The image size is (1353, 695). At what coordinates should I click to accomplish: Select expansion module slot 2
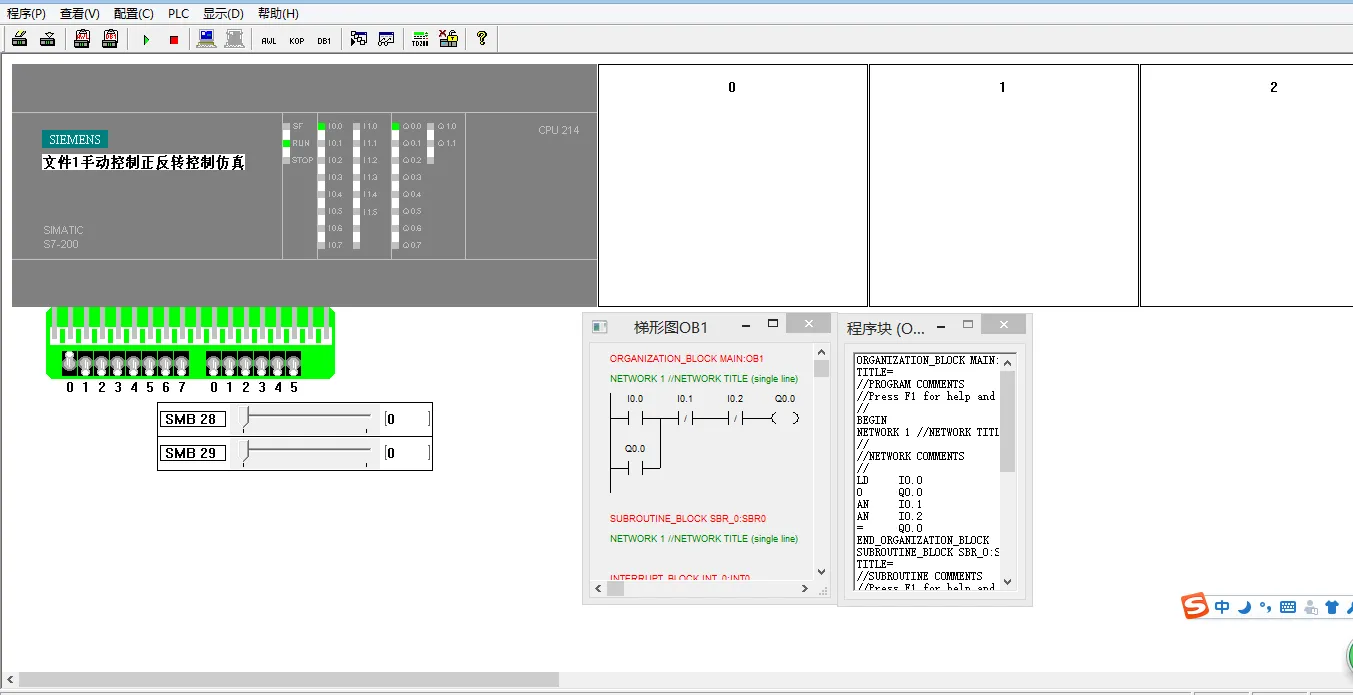point(1246,185)
